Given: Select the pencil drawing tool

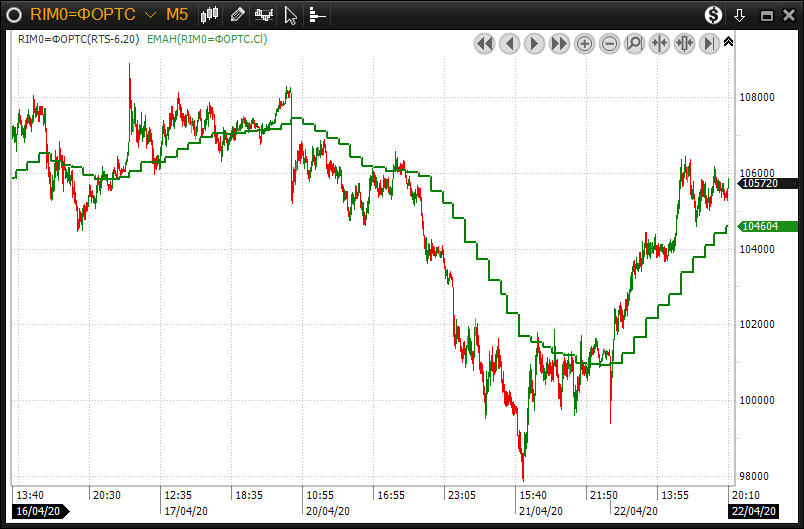Looking at the screenshot, I should 237,15.
